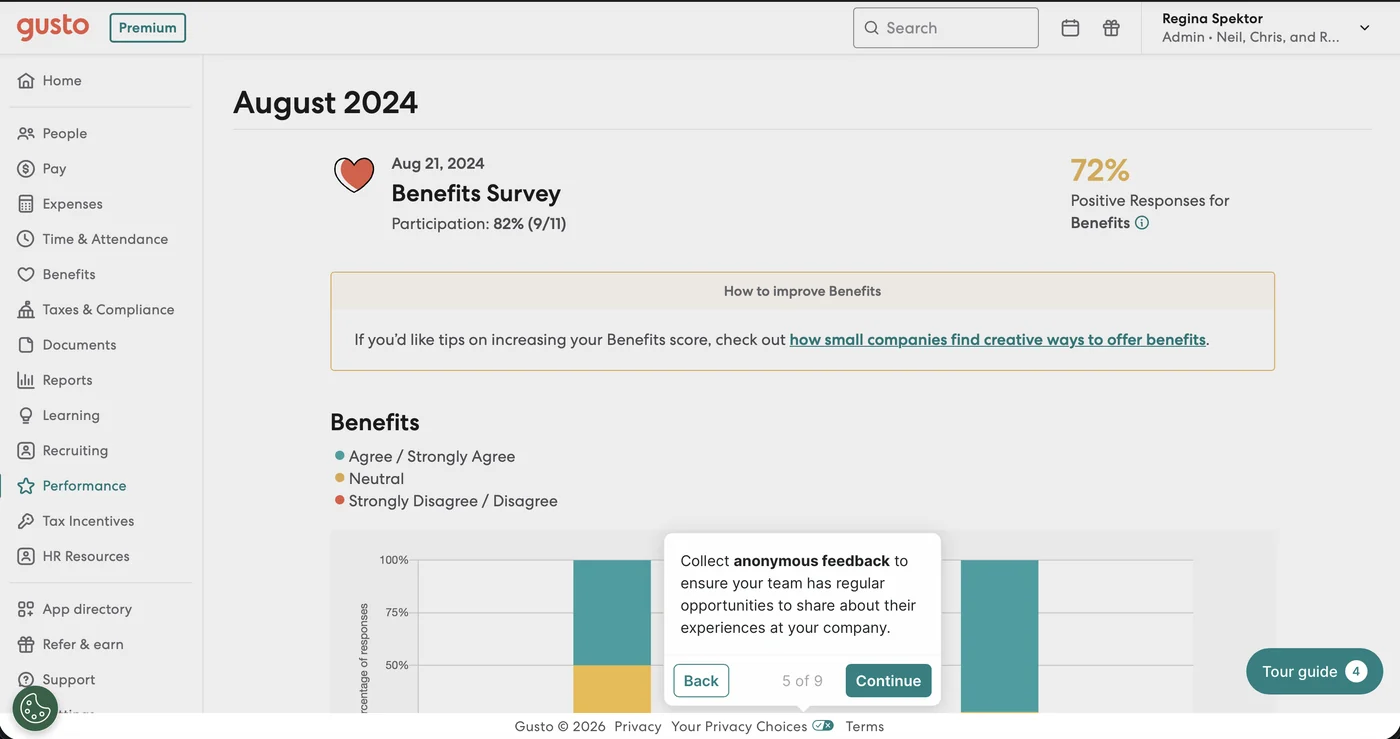Click Continue in the tour popup
Screen dimensions: 1400x739
[x=888, y=680]
